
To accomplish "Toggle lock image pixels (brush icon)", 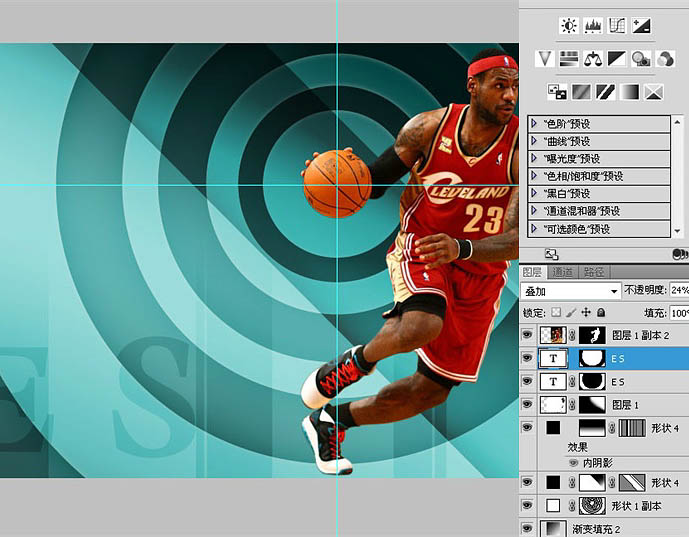I will pyautogui.click(x=571, y=312).
